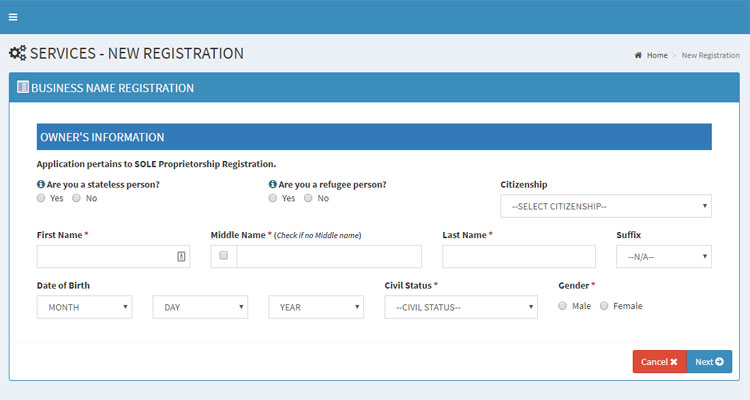Click info icon next to stateless person question
Viewport: 750px width, 400px height.
point(41,184)
